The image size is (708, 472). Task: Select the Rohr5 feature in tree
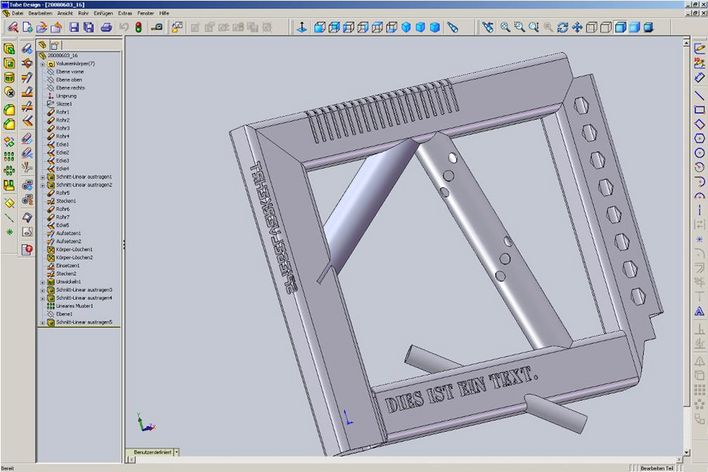tap(63, 192)
